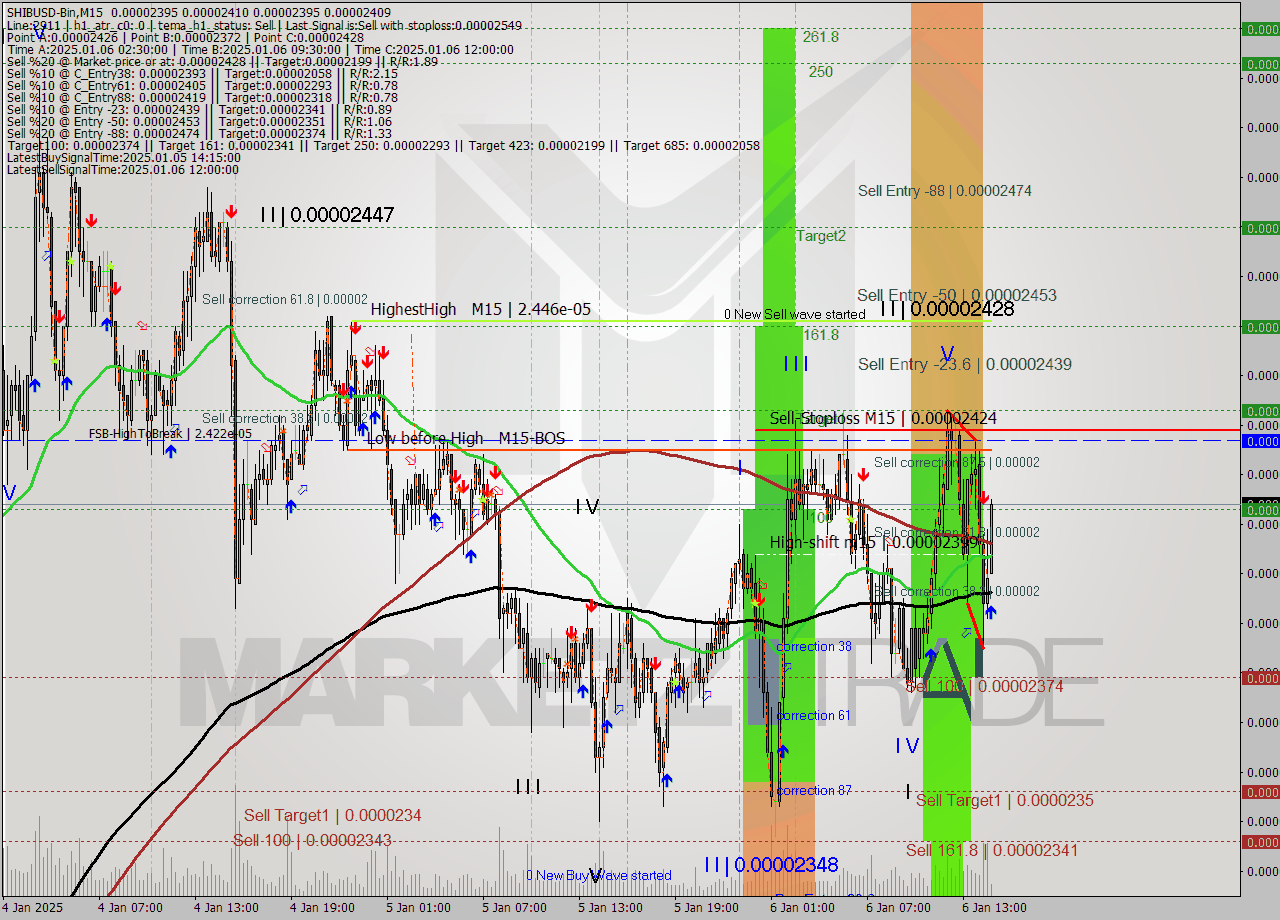Click the 'Target2' label on green zone
The image size is (1280, 920).
[x=821, y=236]
